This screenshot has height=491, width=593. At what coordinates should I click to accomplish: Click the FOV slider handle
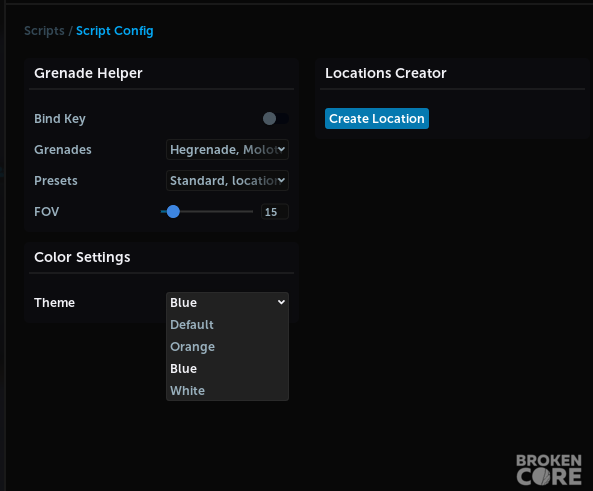point(173,211)
